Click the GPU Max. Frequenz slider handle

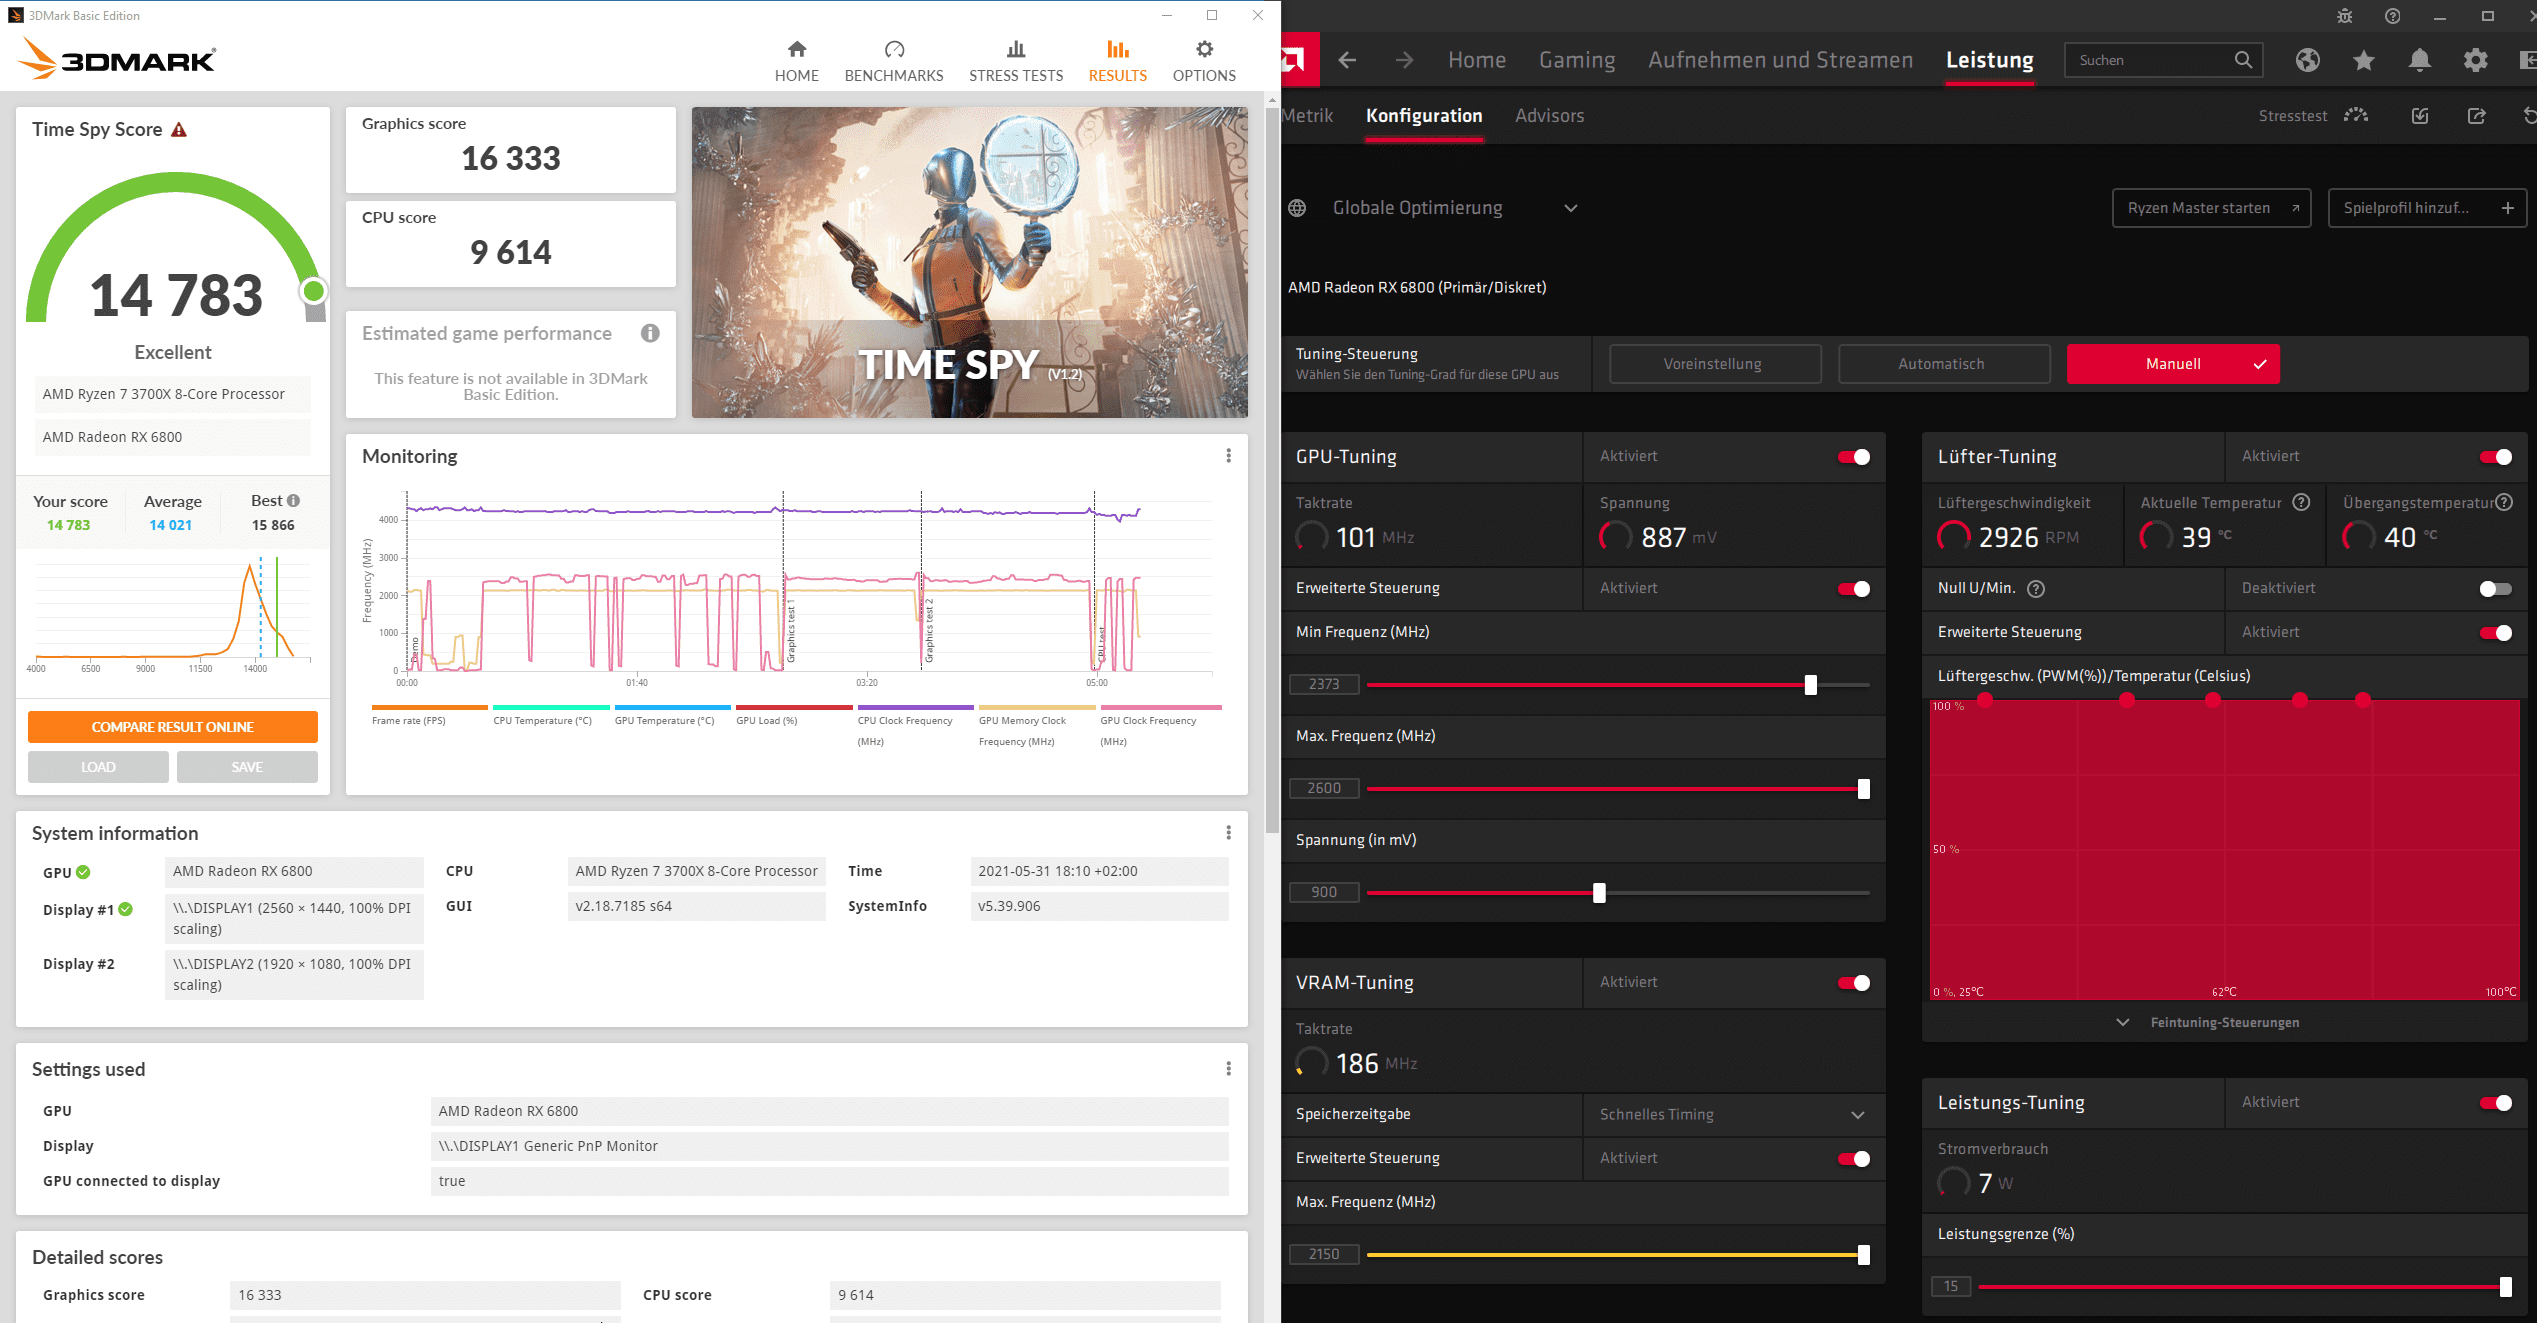tap(1863, 789)
